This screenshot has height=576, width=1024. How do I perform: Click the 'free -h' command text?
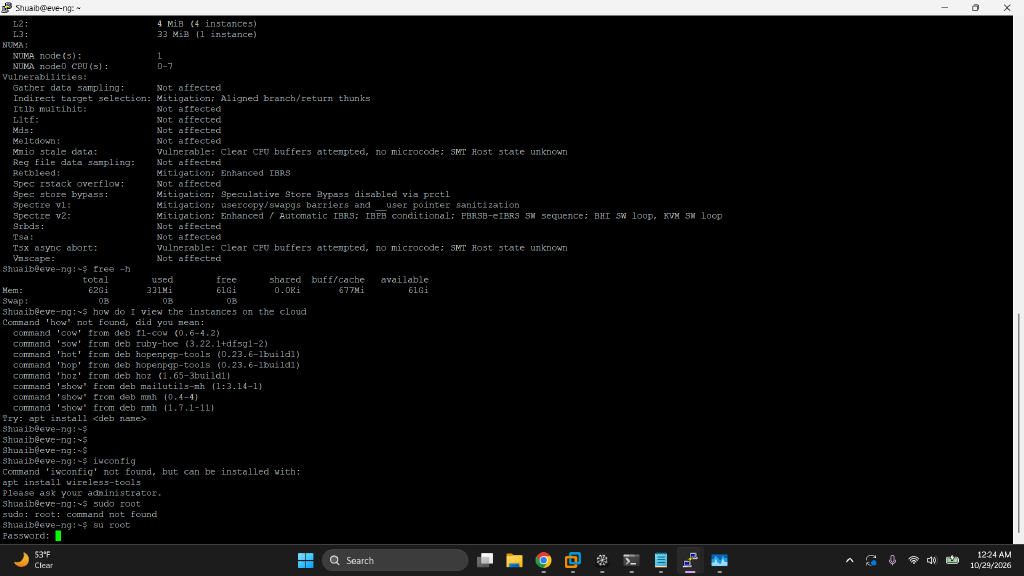pyautogui.click(x=112, y=269)
